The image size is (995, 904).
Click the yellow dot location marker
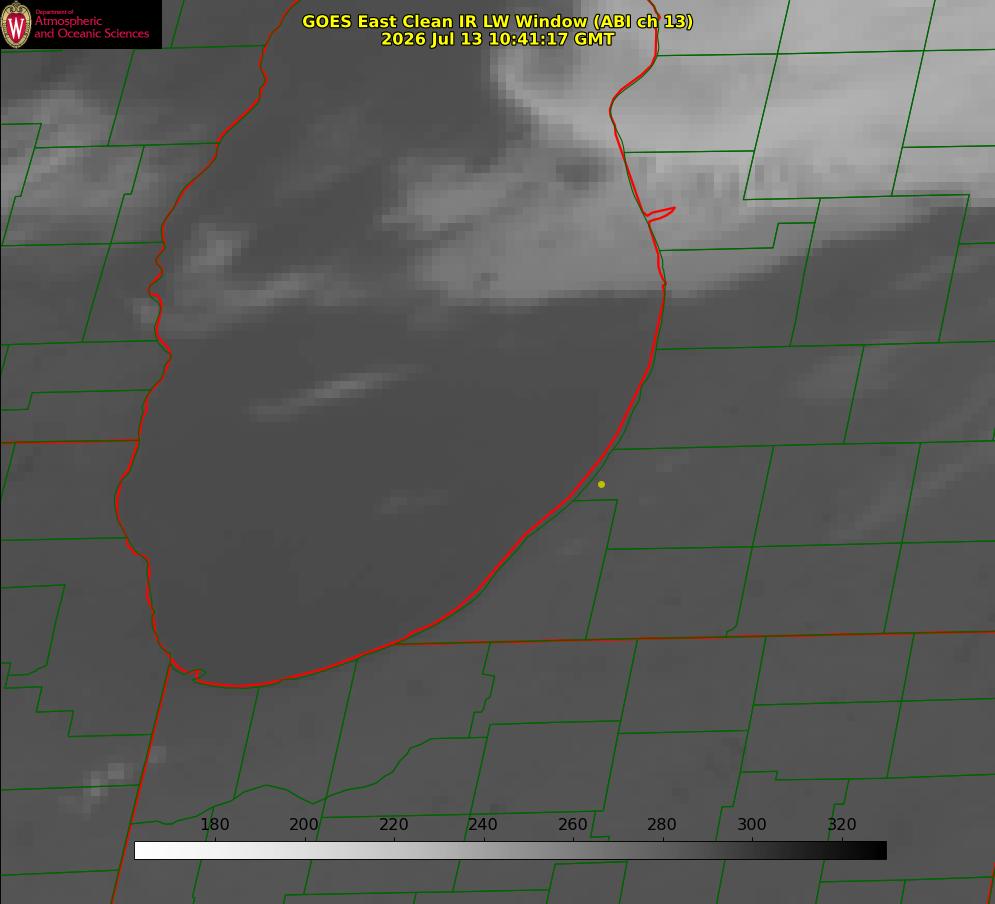click(602, 484)
